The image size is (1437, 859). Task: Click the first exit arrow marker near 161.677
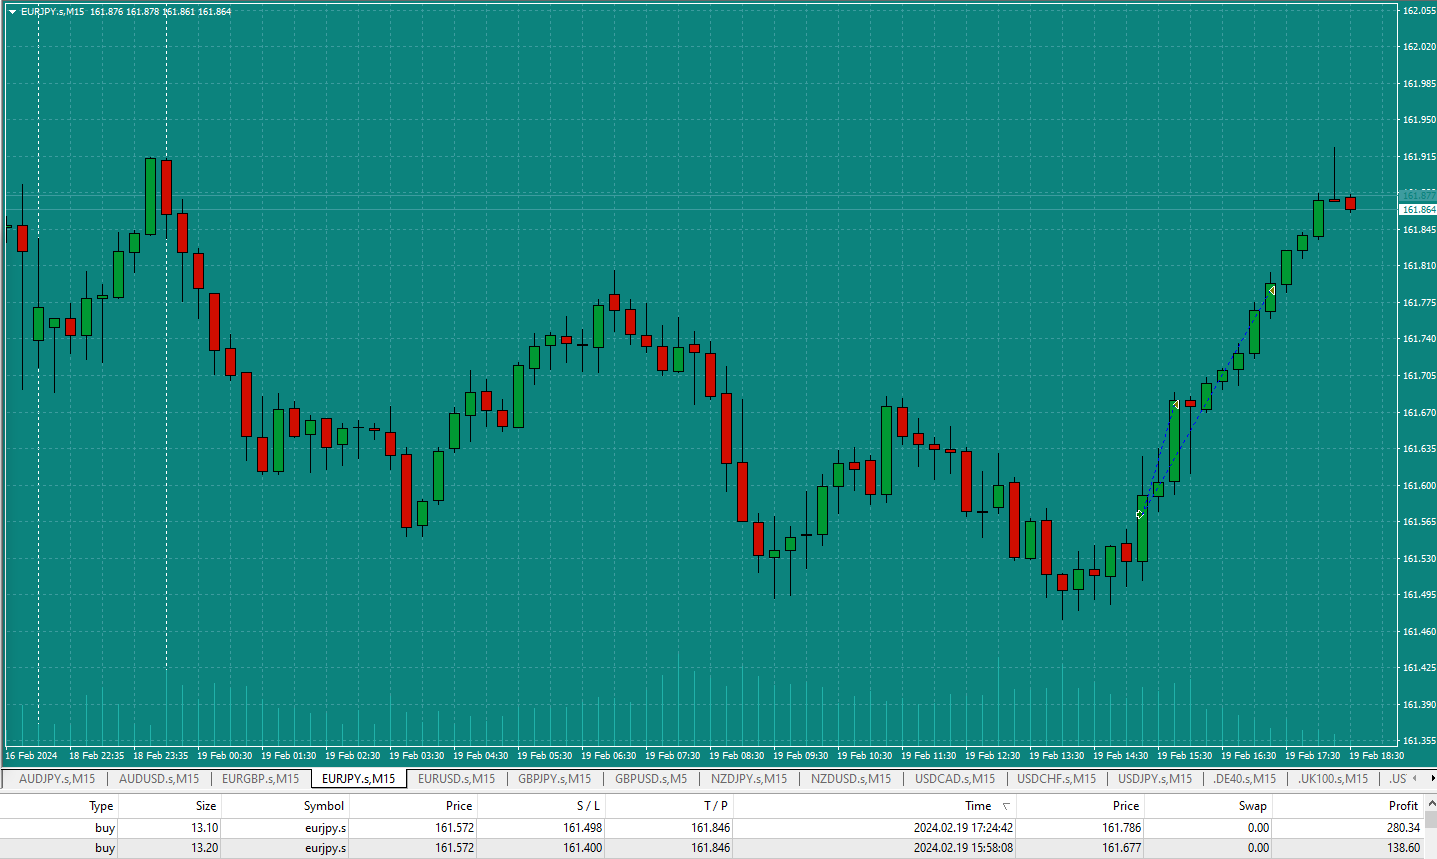click(x=1176, y=405)
